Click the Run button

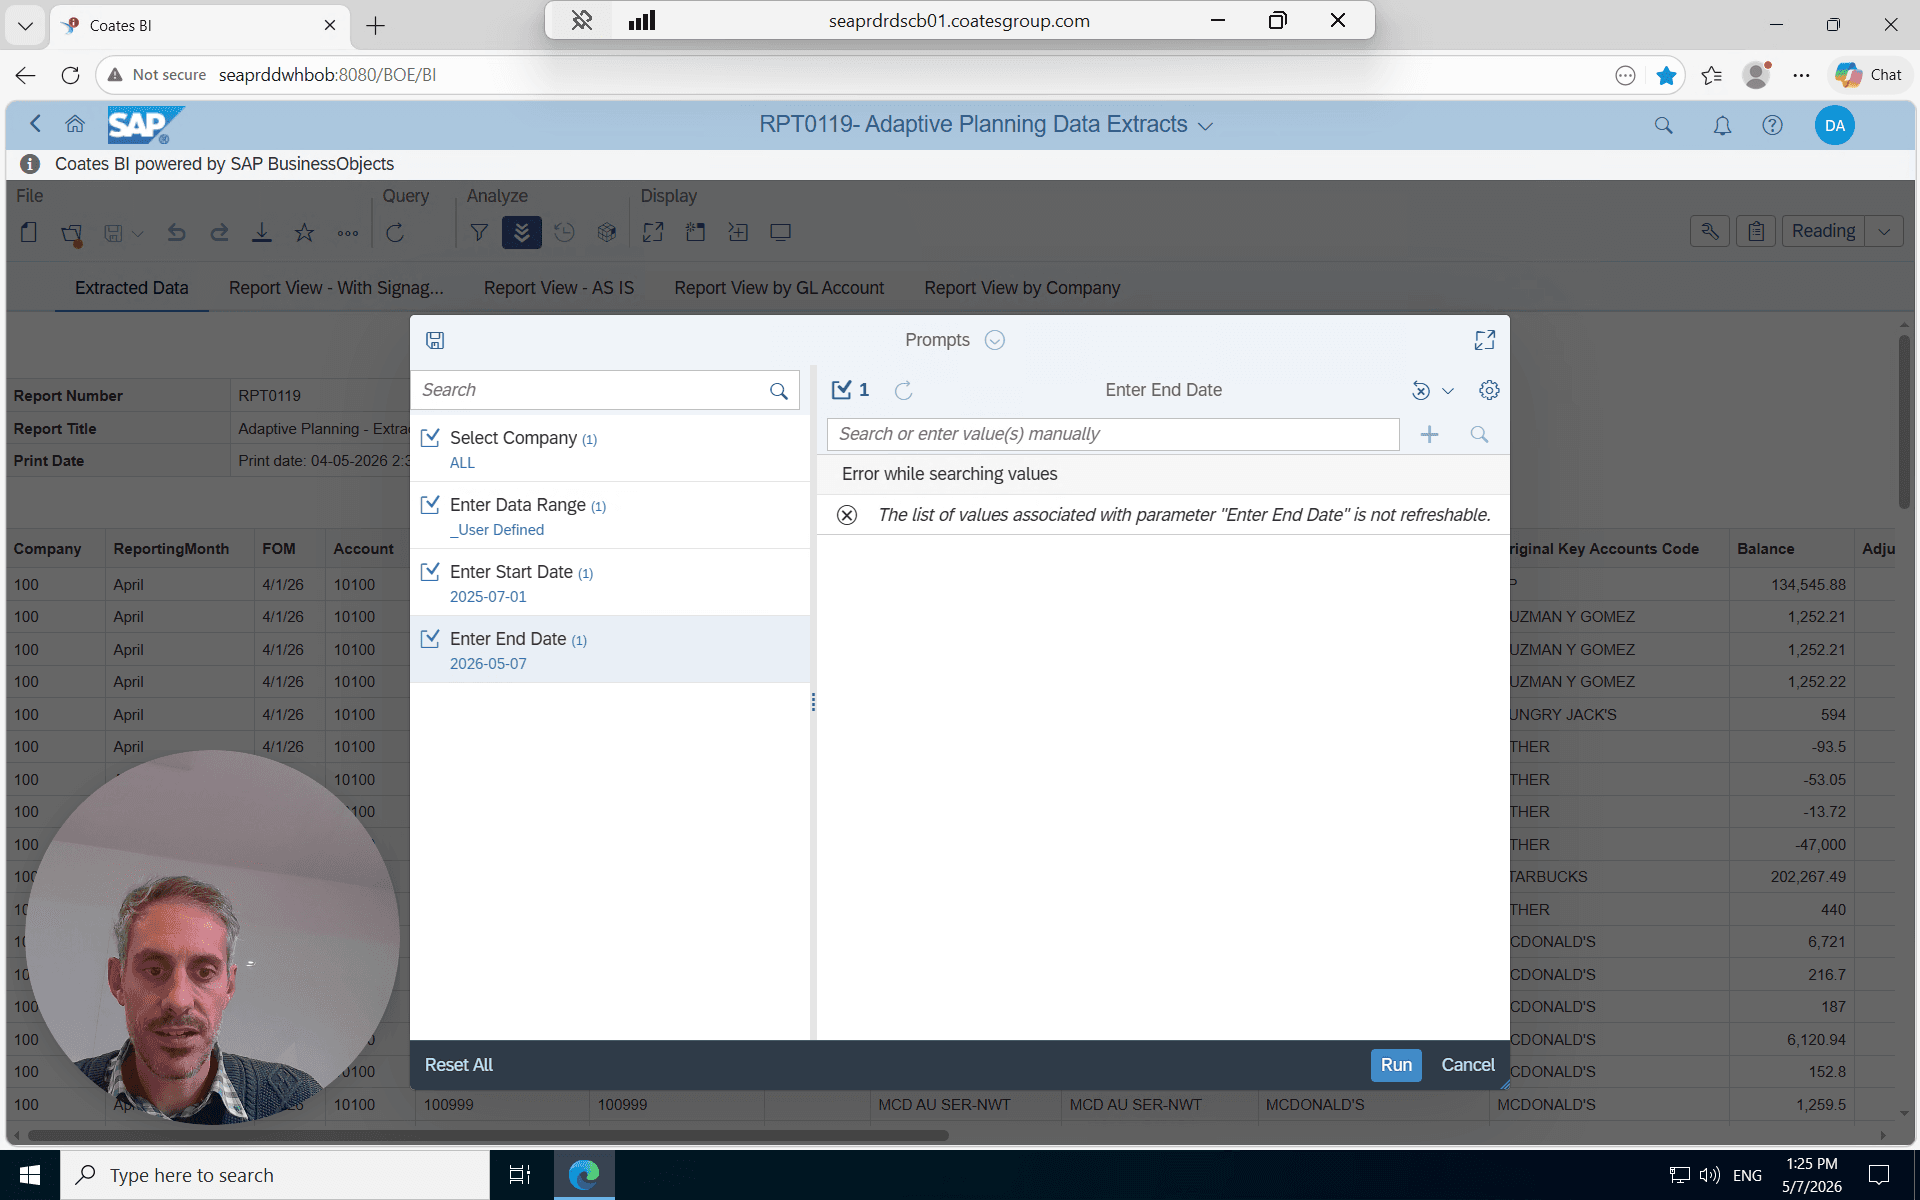[x=1396, y=1065]
